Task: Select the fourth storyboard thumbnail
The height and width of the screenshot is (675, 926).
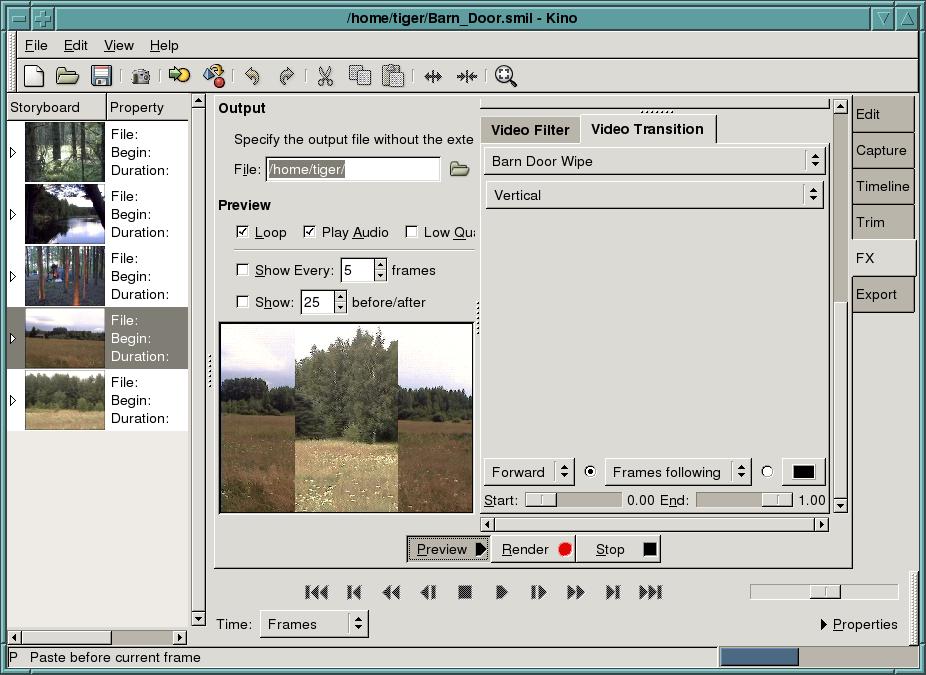Action: (x=64, y=338)
